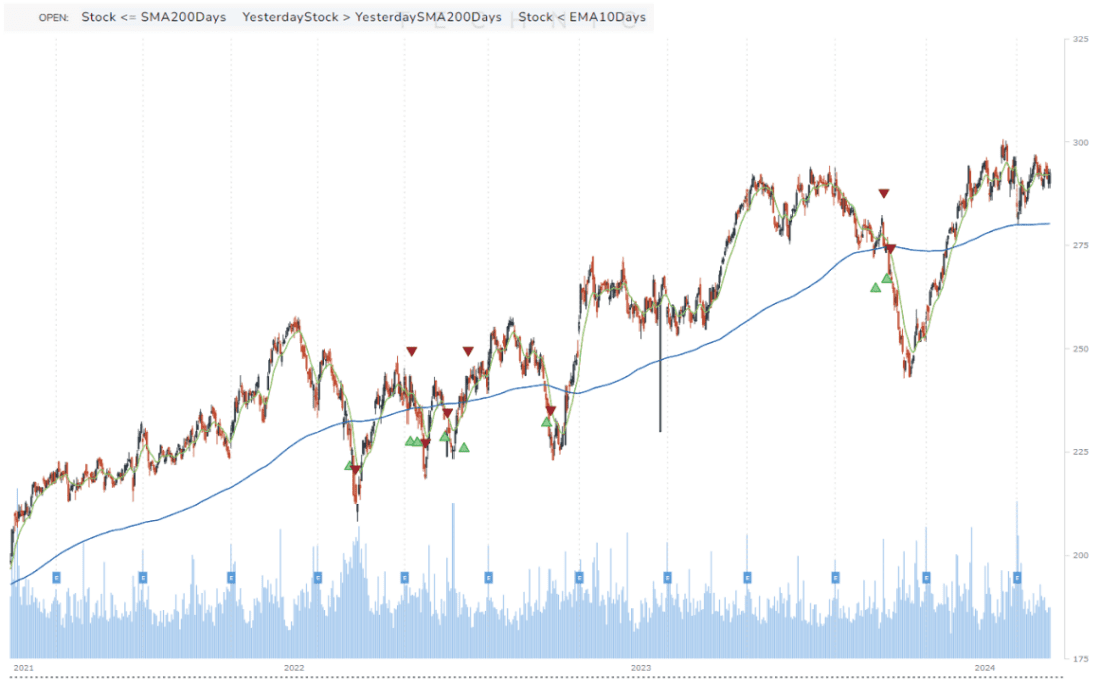The width and height of the screenshot is (1100, 683).
Task: Click the red sell triangle near the late-2023 peak
Action: [x=884, y=193]
